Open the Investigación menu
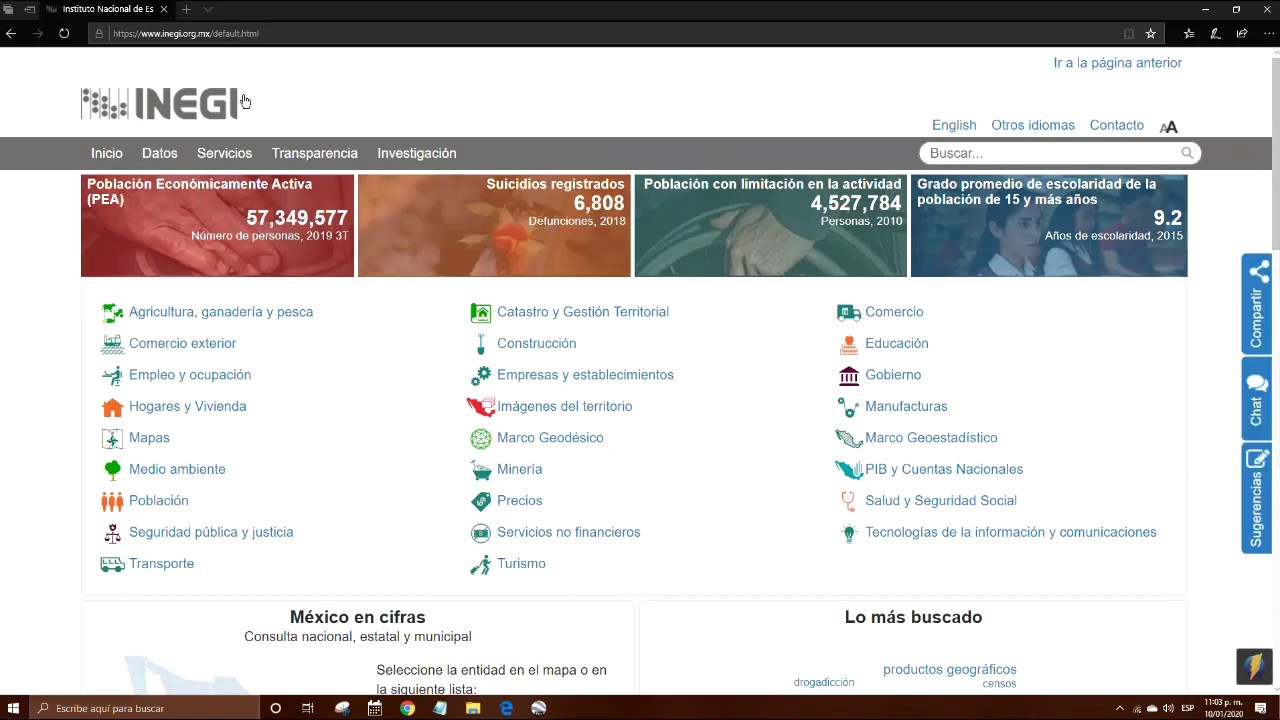Screen dimensions: 1280x720 tap(417, 153)
